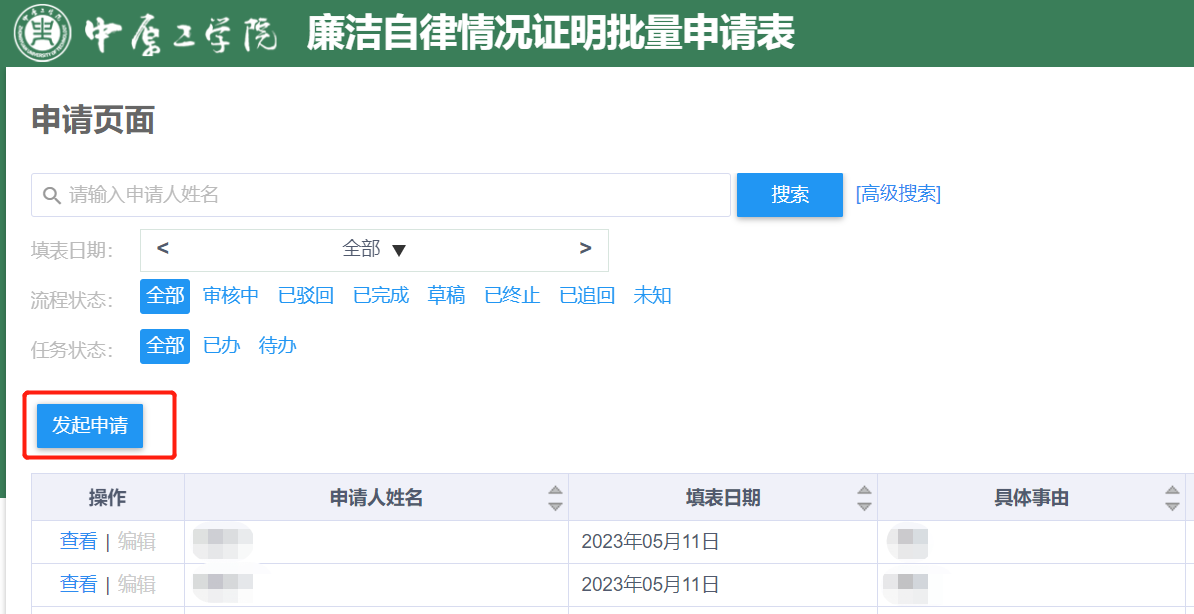Viewport: 1194px width, 614px height.
Task: Sort 申请人姓名 column with sort arrows
Action: click(556, 498)
